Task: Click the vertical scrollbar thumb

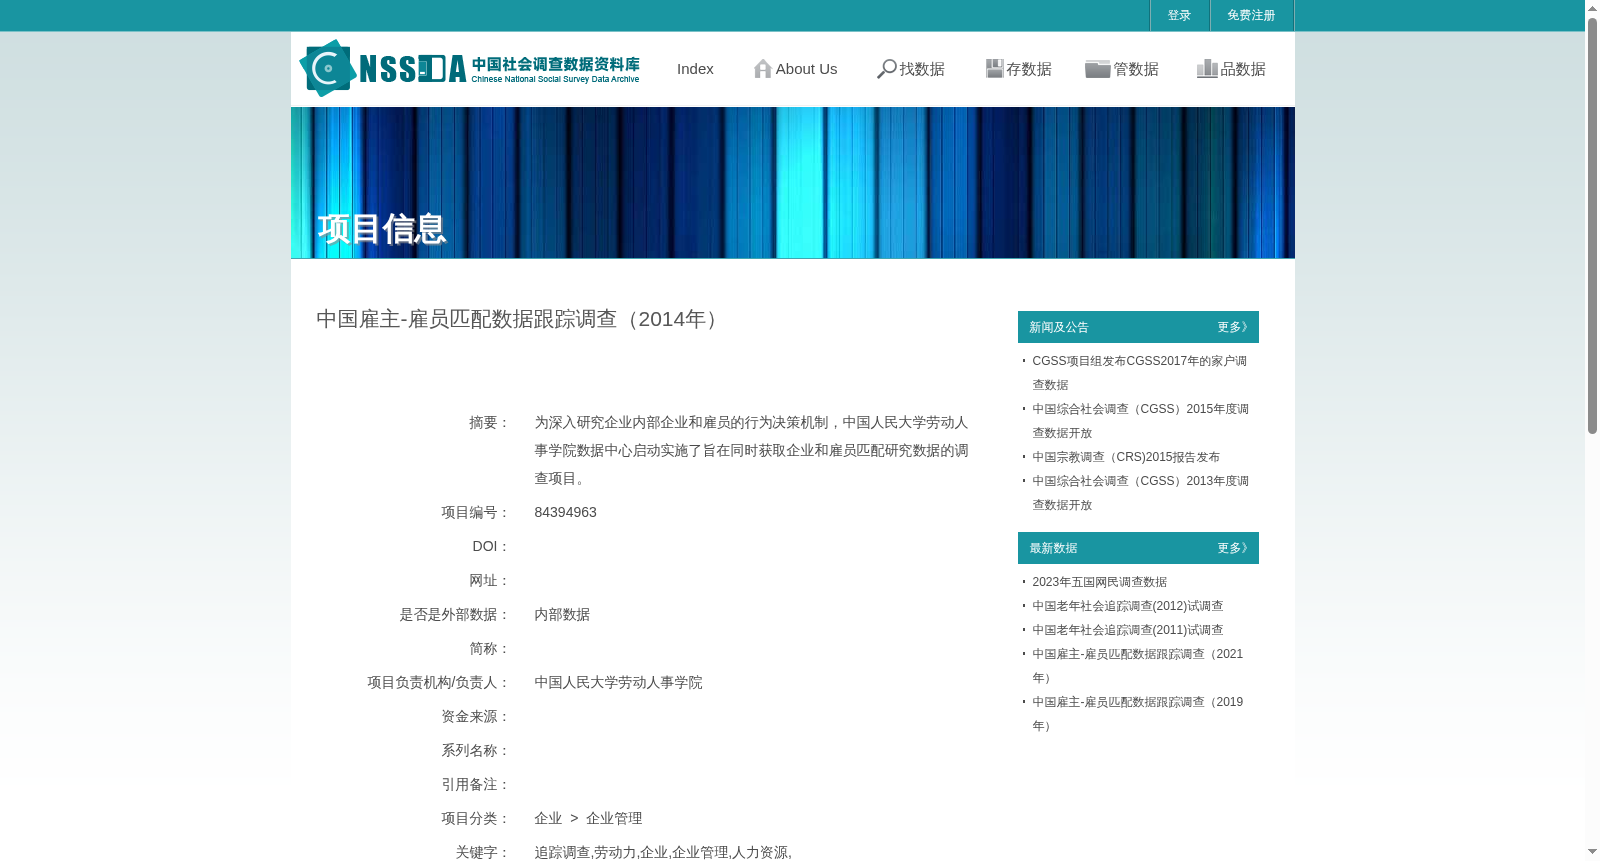Action: (1592, 225)
